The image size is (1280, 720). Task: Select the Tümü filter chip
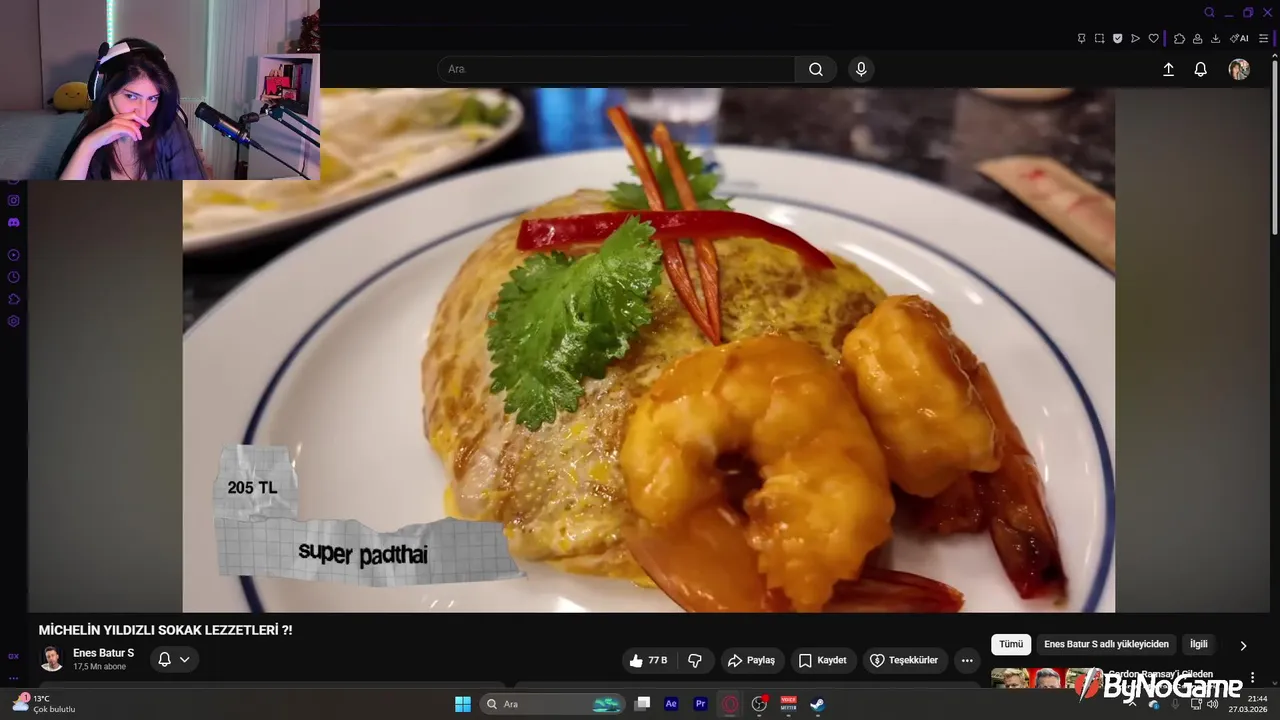(1011, 644)
